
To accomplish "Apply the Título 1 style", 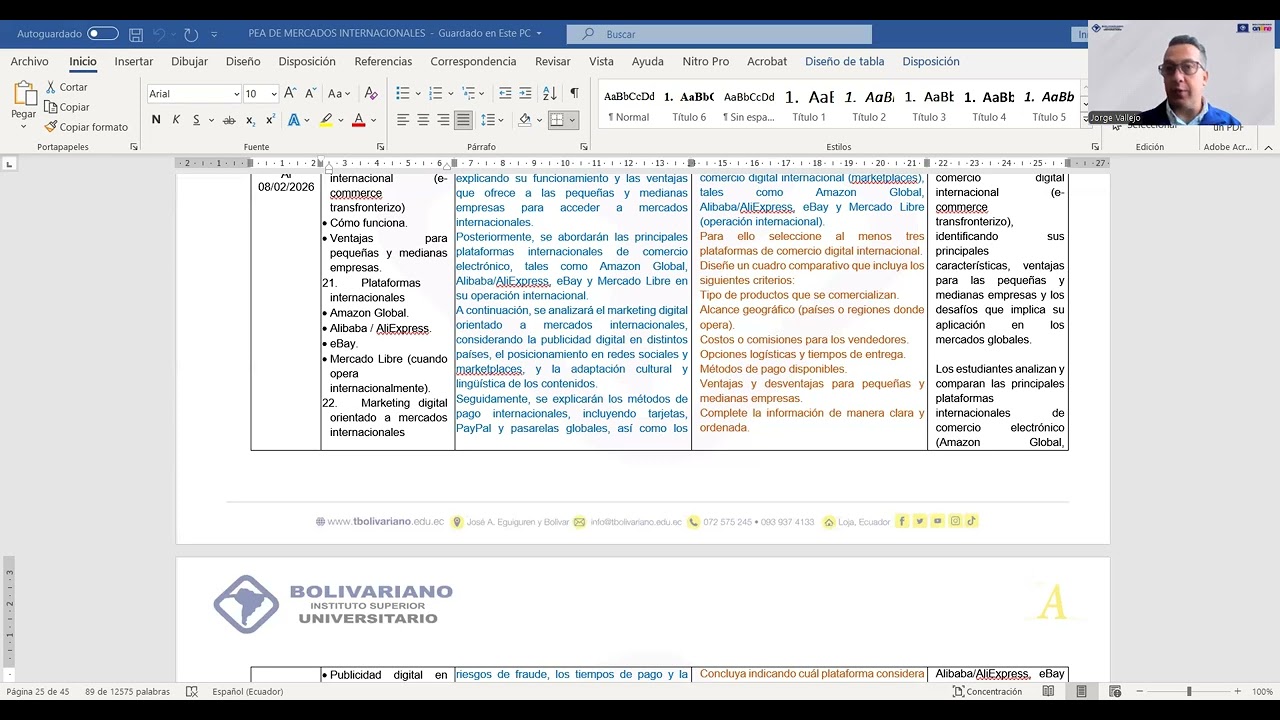I will (x=809, y=106).
